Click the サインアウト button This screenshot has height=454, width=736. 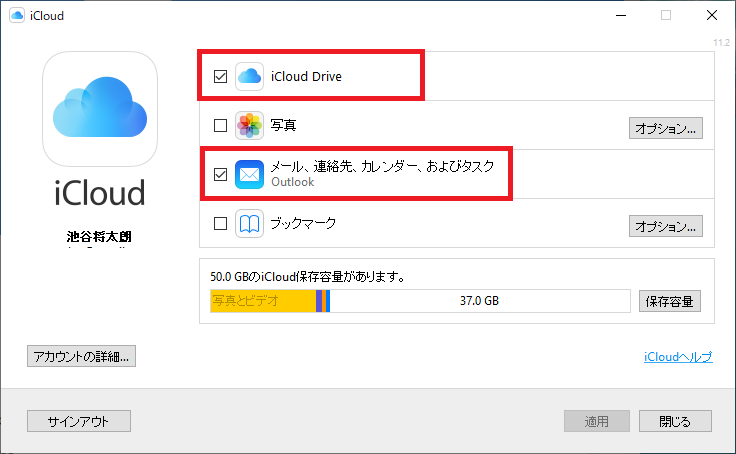[x=79, y=421]
